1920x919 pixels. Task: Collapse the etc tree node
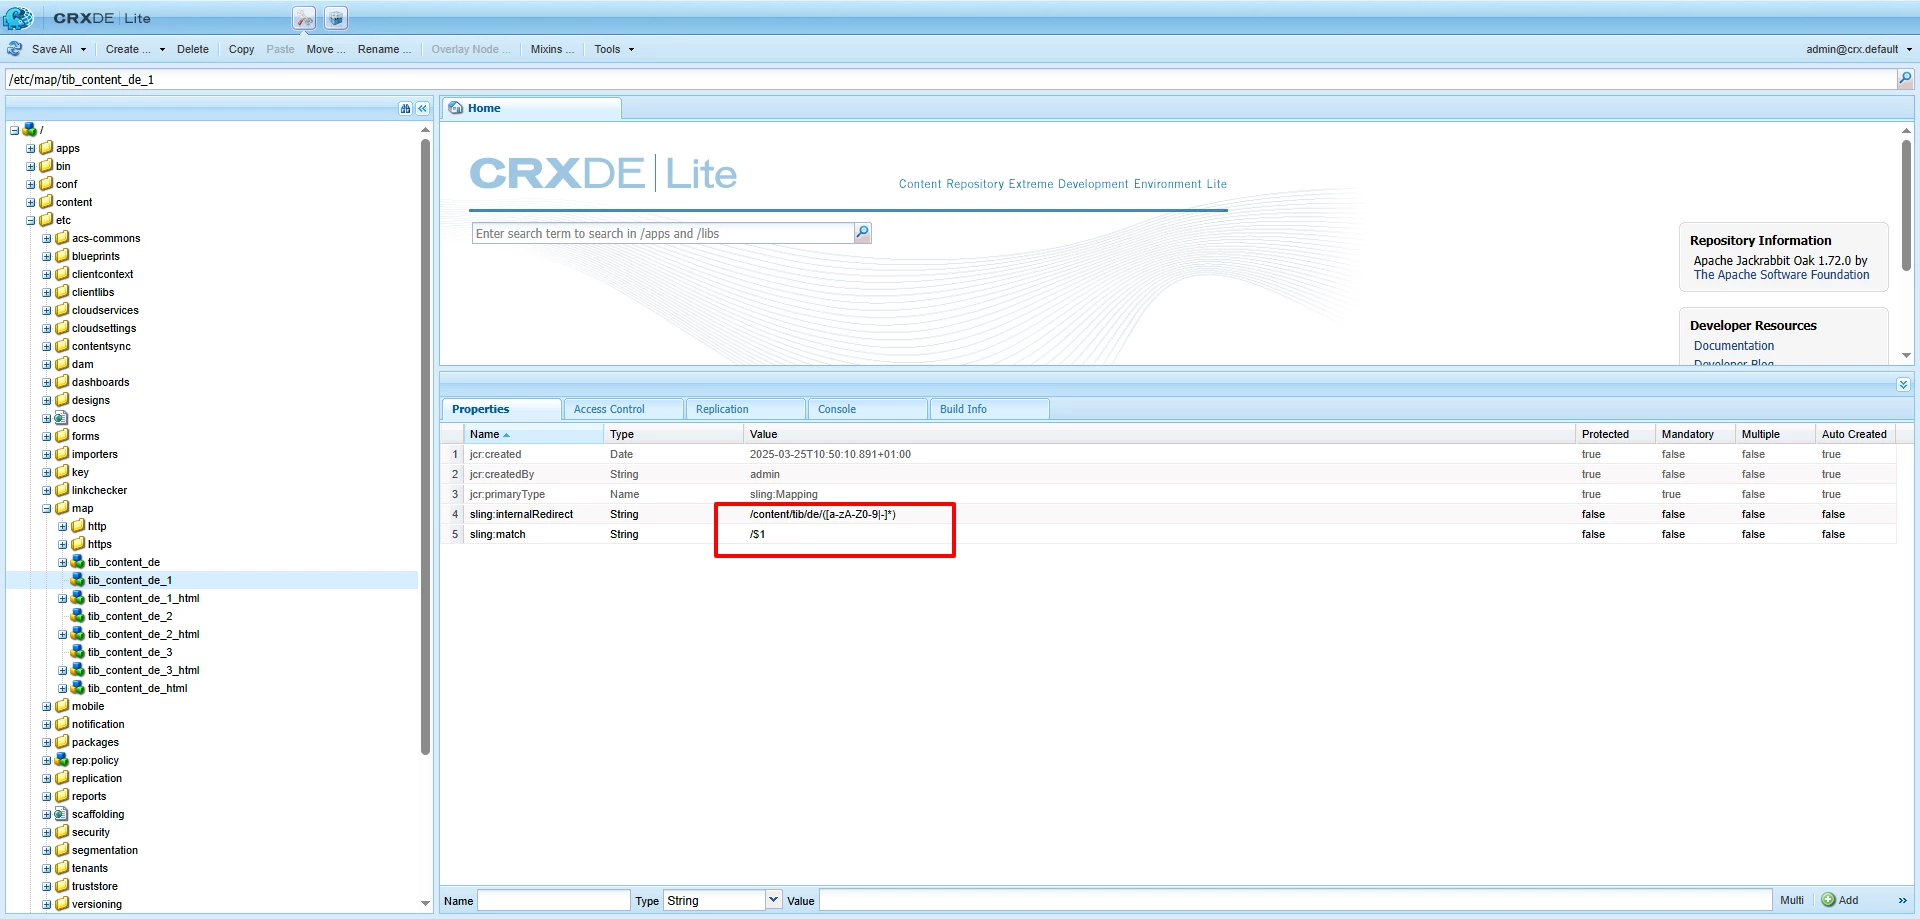pyautogui.click(x=31, y=220)
